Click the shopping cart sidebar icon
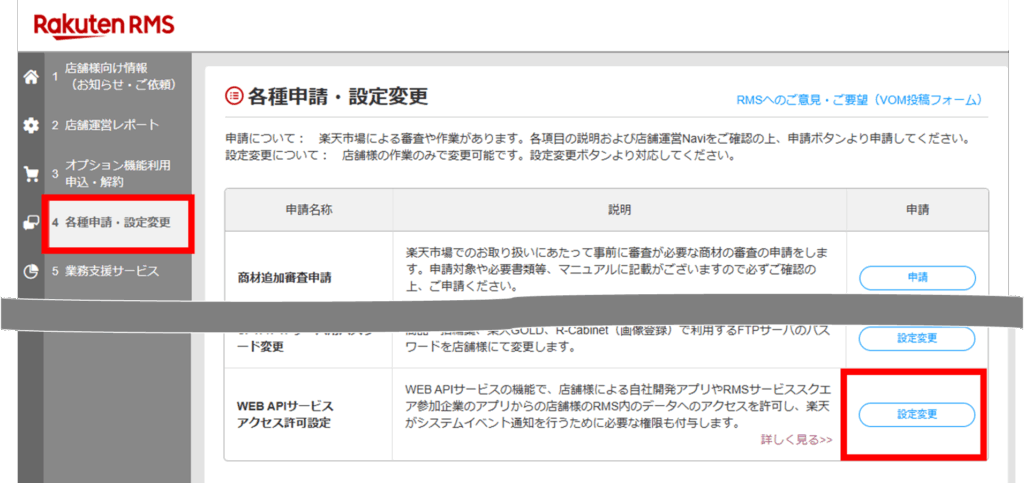Viewport: 1024px width, 483px height. [30, 174]
